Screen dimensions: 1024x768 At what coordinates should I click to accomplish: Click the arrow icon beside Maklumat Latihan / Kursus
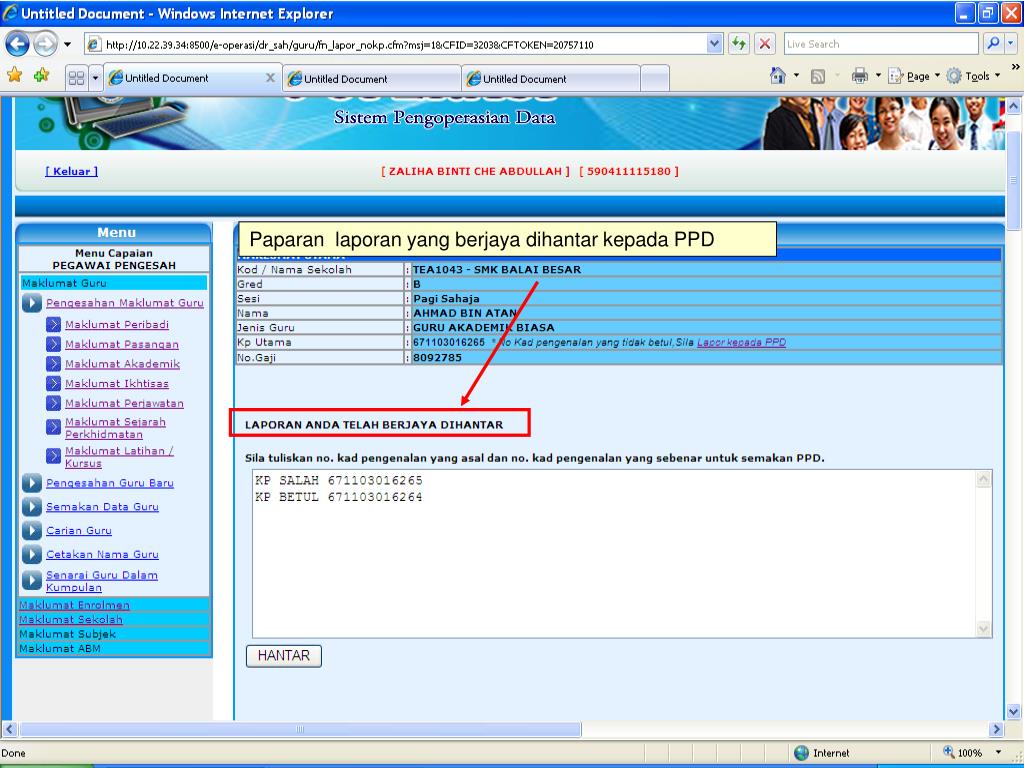click(x=54, y=456)
